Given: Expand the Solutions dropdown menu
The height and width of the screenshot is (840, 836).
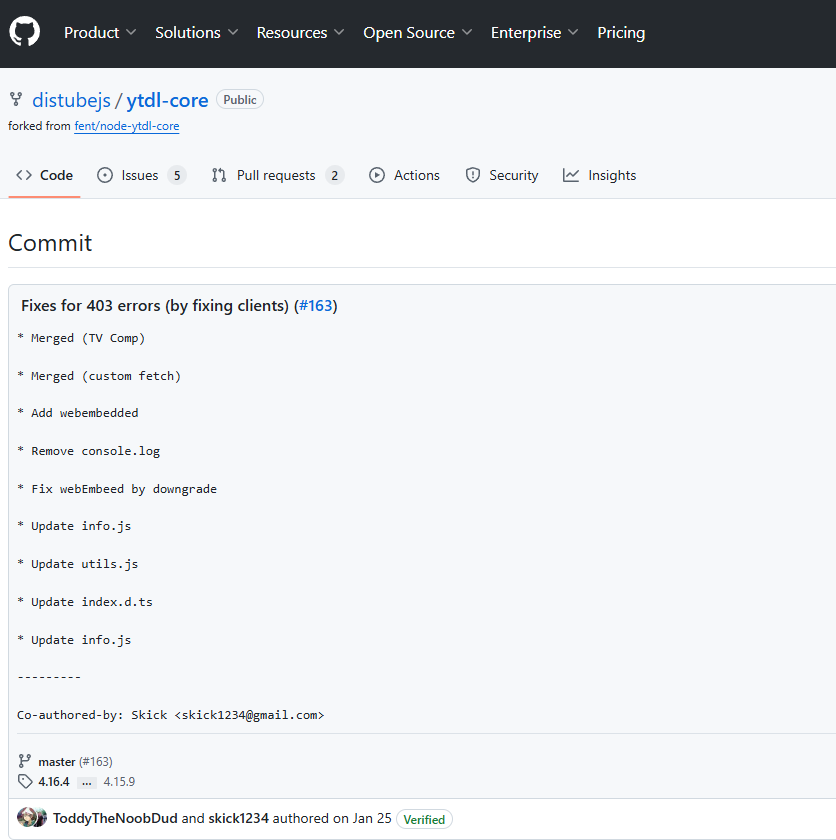Looking at the screenshot, I should 197,33.
